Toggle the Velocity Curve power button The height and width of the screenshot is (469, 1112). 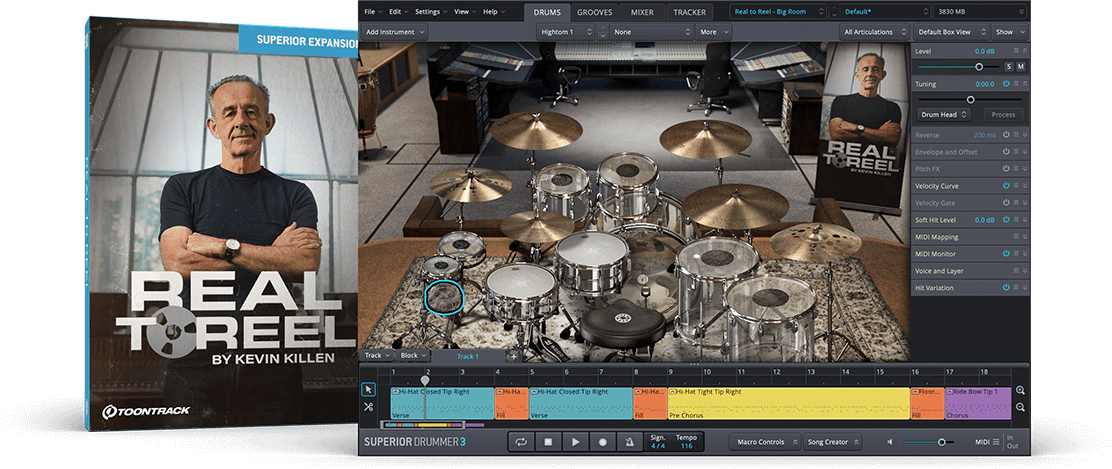point(1005,186)
